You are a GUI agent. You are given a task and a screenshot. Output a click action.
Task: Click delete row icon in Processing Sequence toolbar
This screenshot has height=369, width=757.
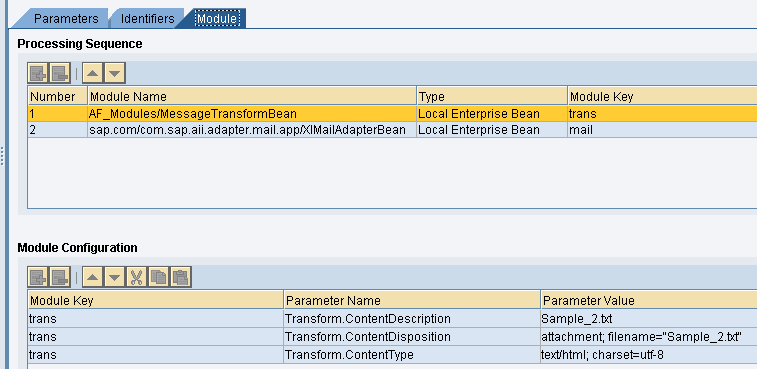tap(60, 73)
